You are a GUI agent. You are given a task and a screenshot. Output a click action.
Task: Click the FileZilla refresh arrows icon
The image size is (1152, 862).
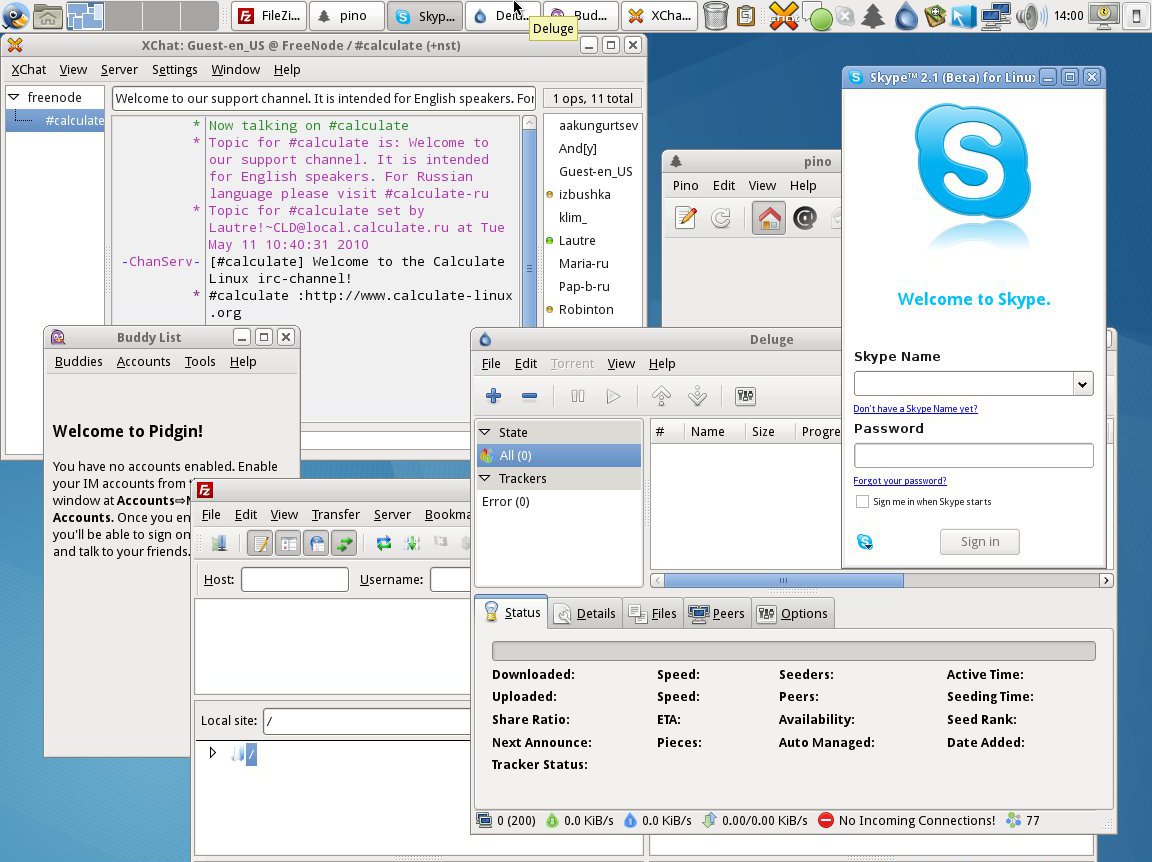(383, 543)
